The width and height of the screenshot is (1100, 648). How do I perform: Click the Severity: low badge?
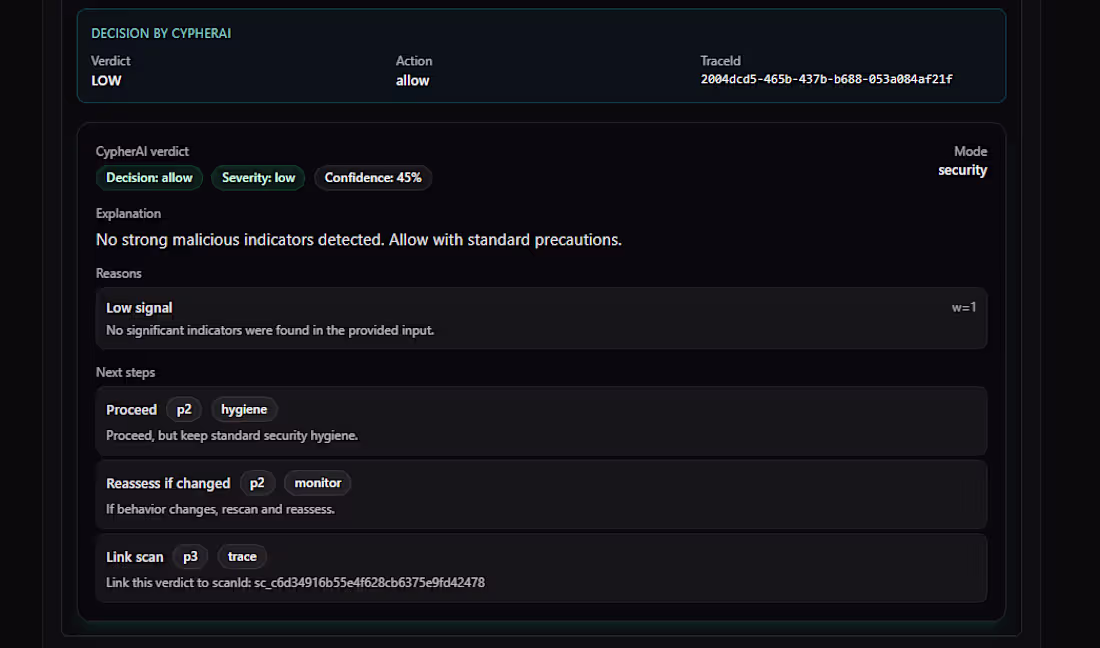coord(257,177)
